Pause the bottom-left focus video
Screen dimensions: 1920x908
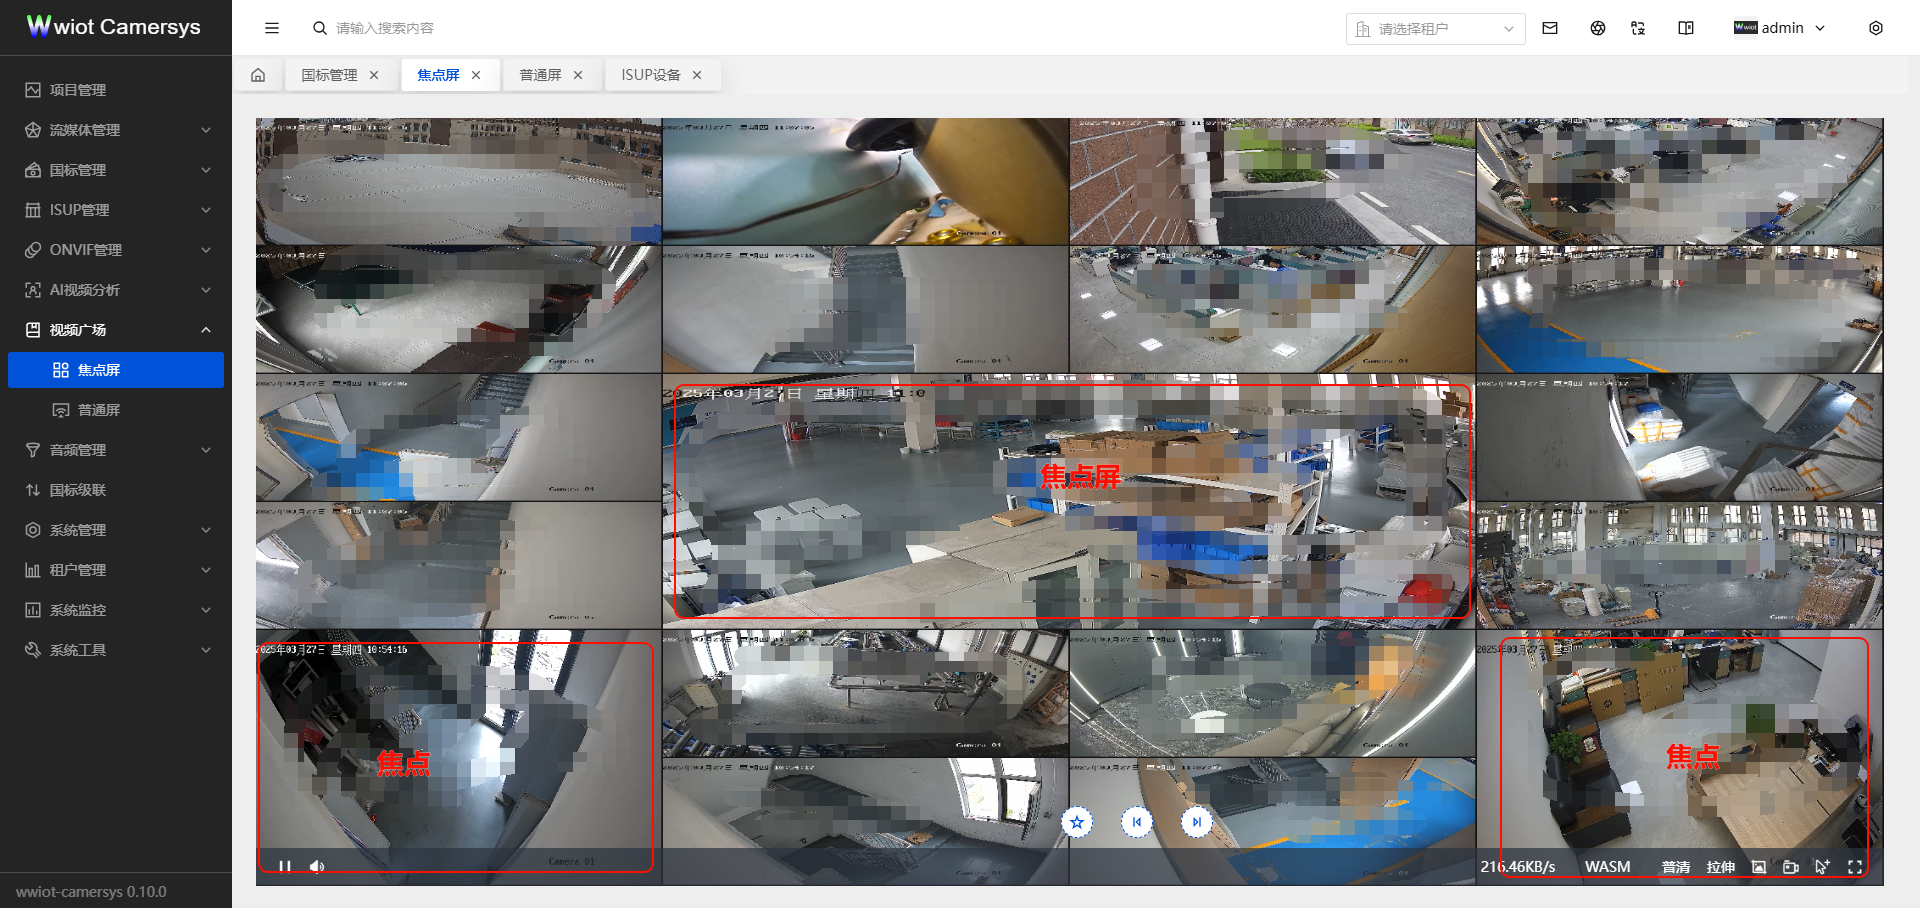click(x=285, y=866)
